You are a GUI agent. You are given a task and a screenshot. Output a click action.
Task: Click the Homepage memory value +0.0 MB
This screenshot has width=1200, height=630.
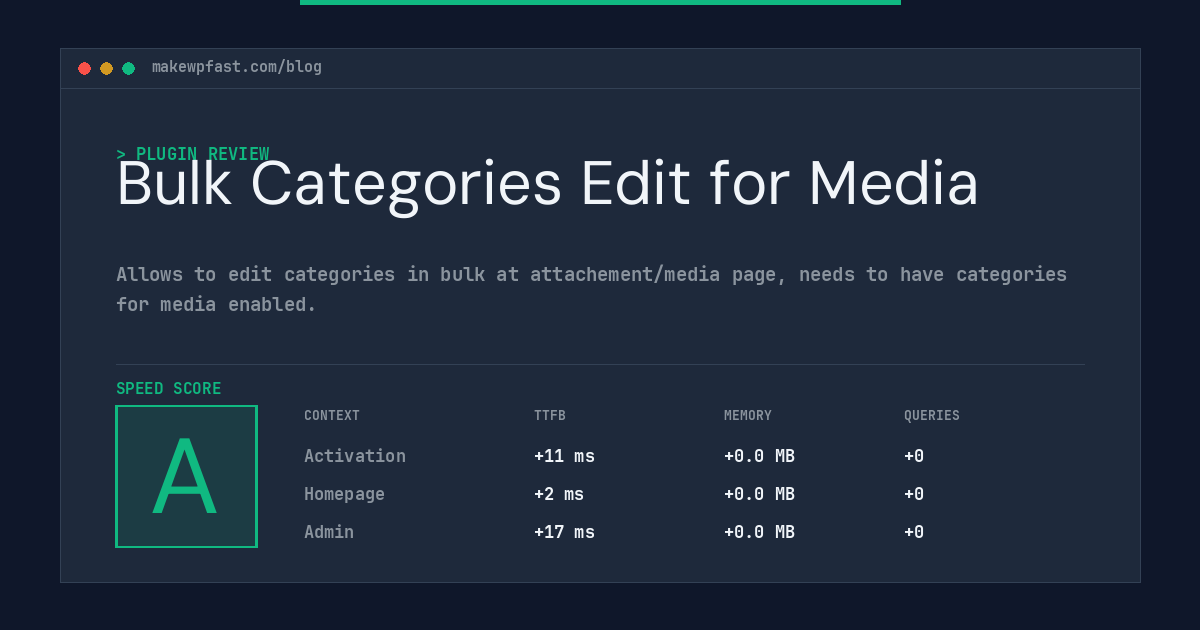pos(759,494)
